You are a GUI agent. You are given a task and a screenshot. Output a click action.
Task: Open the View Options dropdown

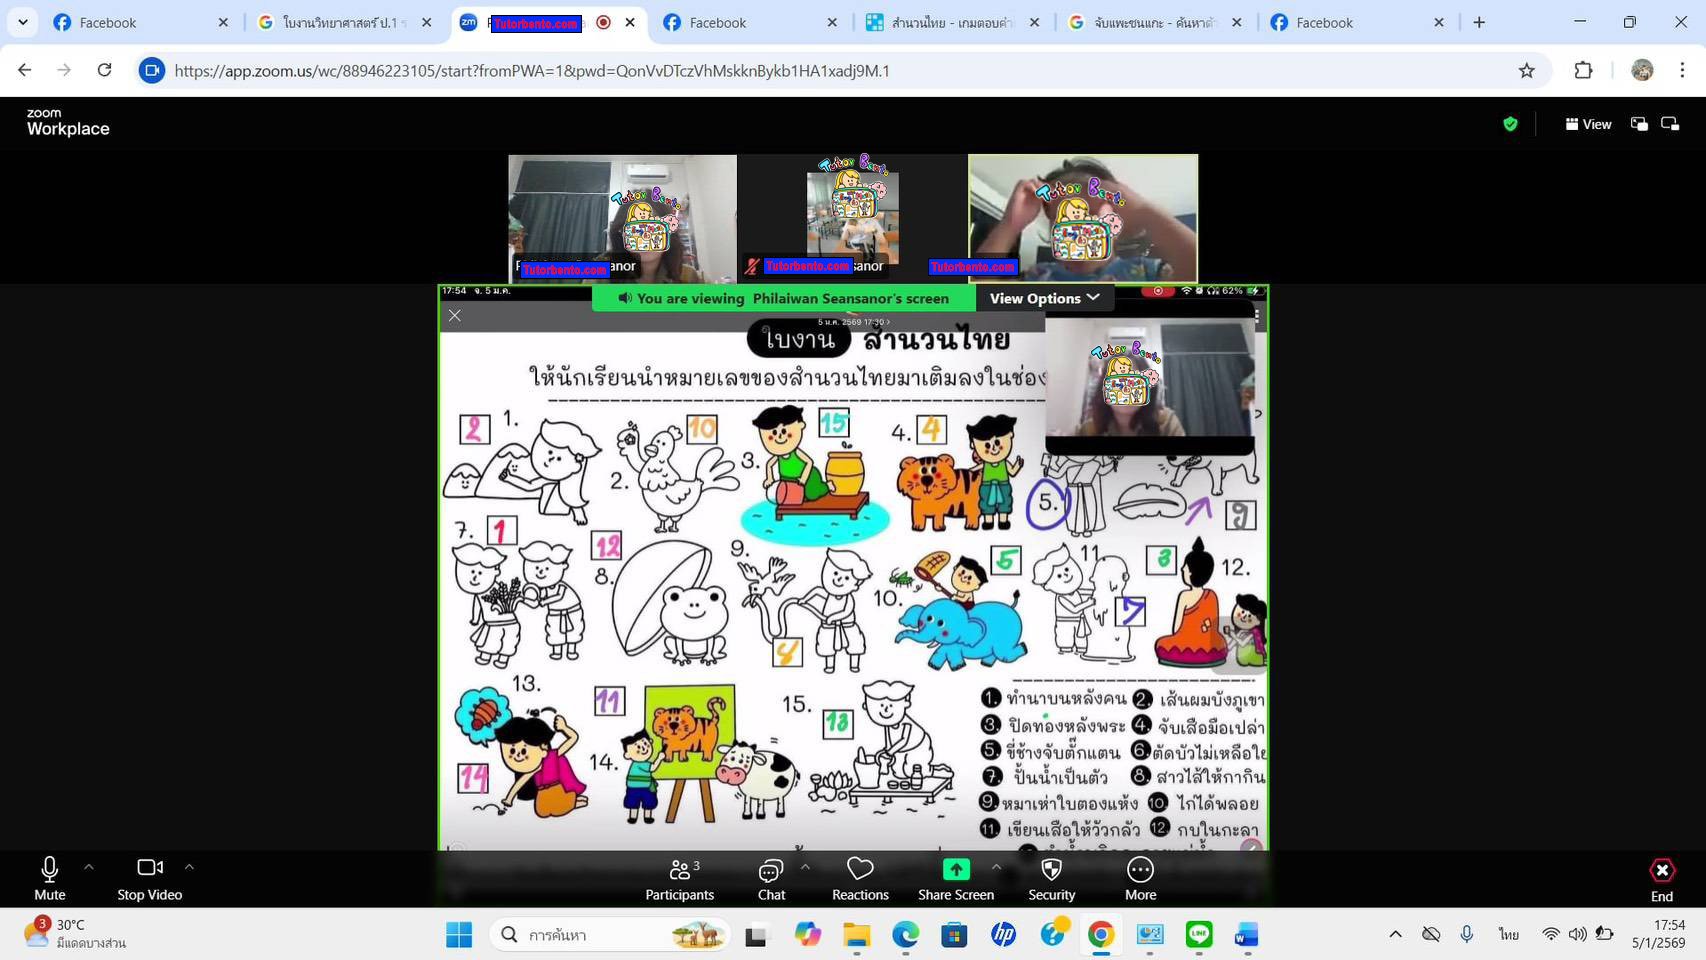1044,297
